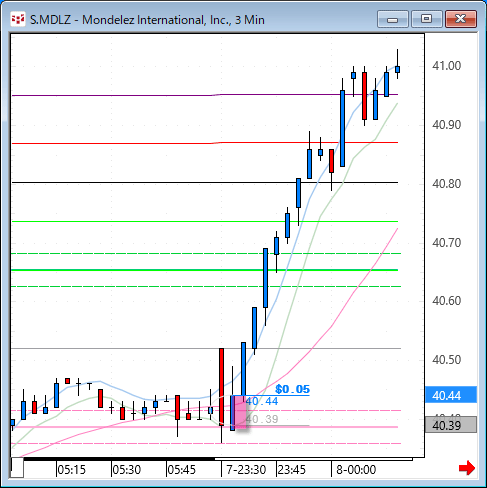Viewport: 487px width, 488px height.
Task: Click the window title S.MDLZ Mondelez International
Action: click(147, 20)
